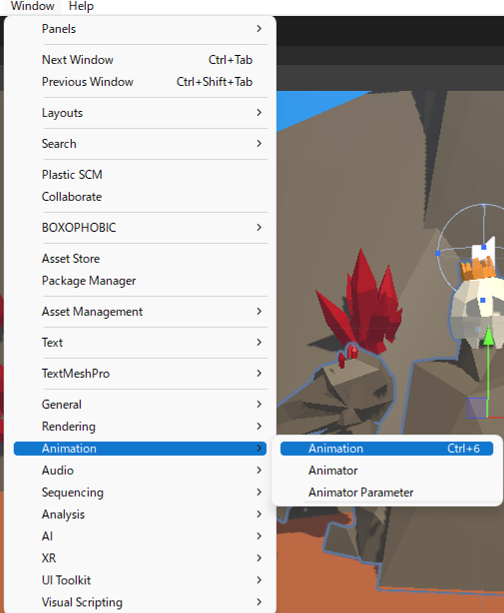This screenshot has height=613, width=504.
Task: Expand the BOXOPHOBIC submenu
Action: point(140,228)
